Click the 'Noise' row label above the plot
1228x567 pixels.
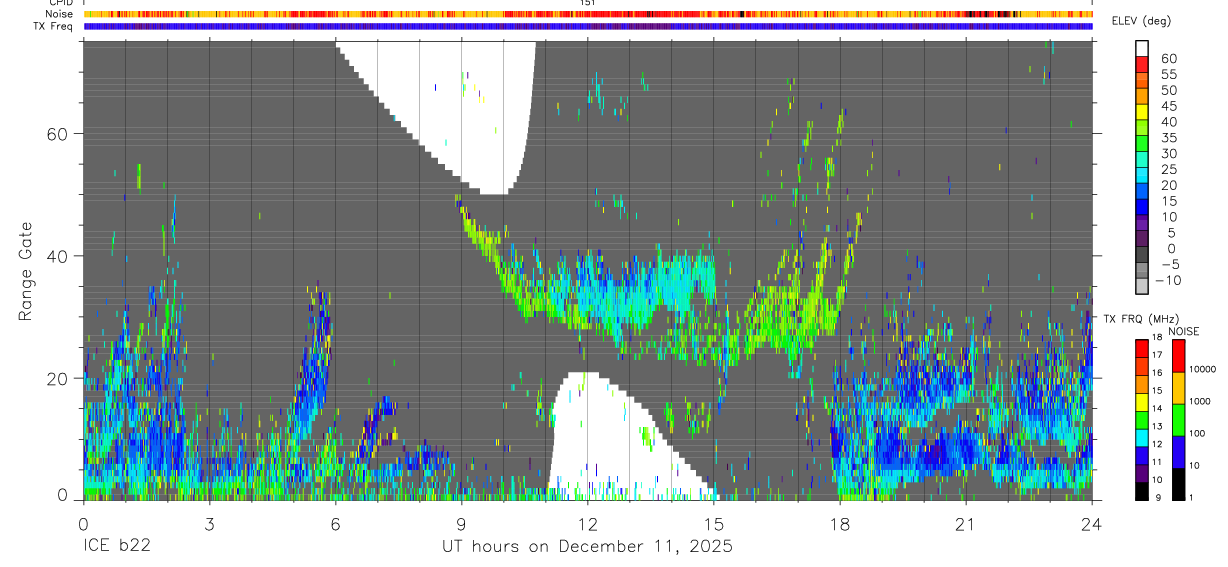pos(60,14)
